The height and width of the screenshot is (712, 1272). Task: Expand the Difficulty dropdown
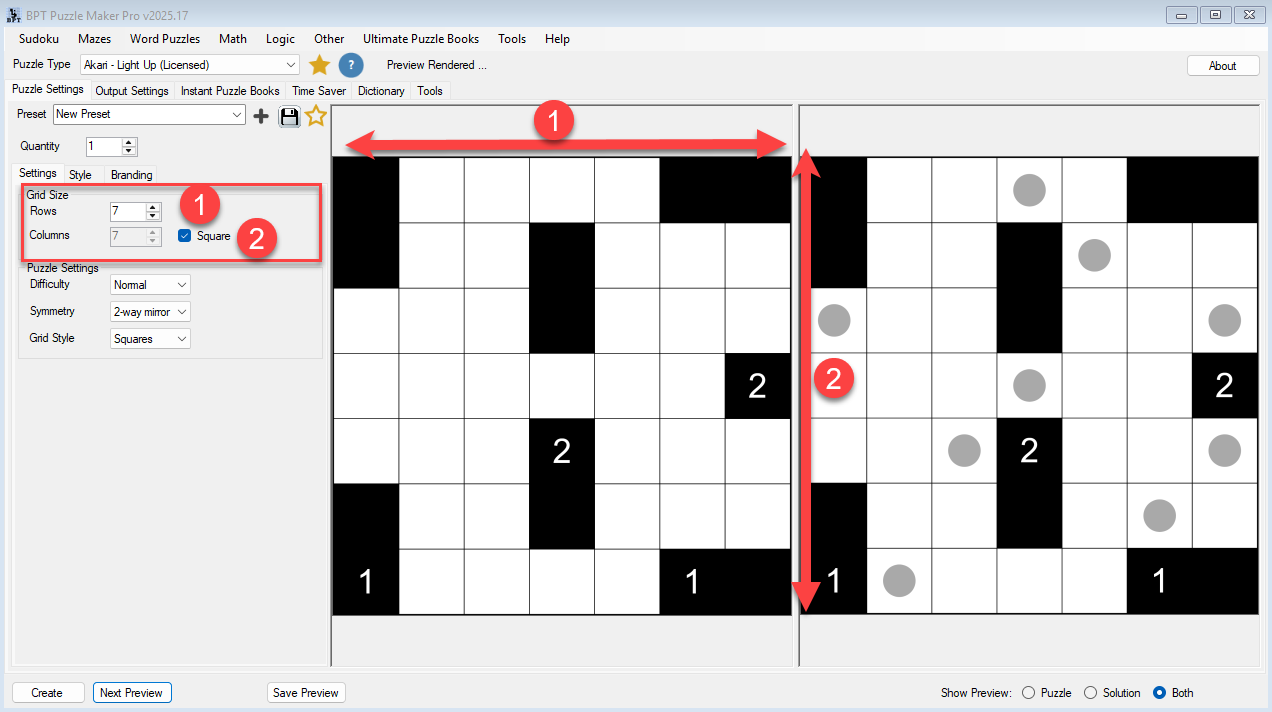(x=150, y=285)
